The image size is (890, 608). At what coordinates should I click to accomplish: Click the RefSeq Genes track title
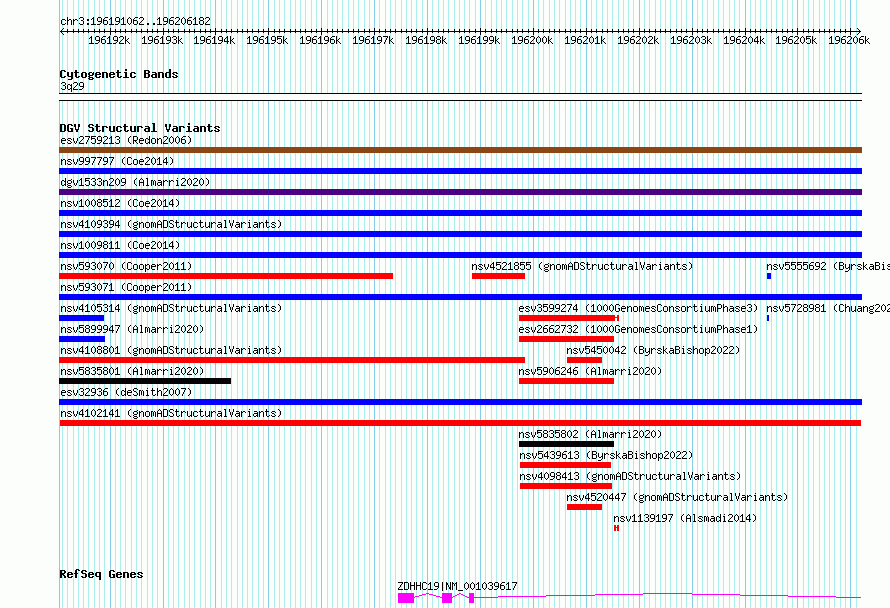click(101, 574)
